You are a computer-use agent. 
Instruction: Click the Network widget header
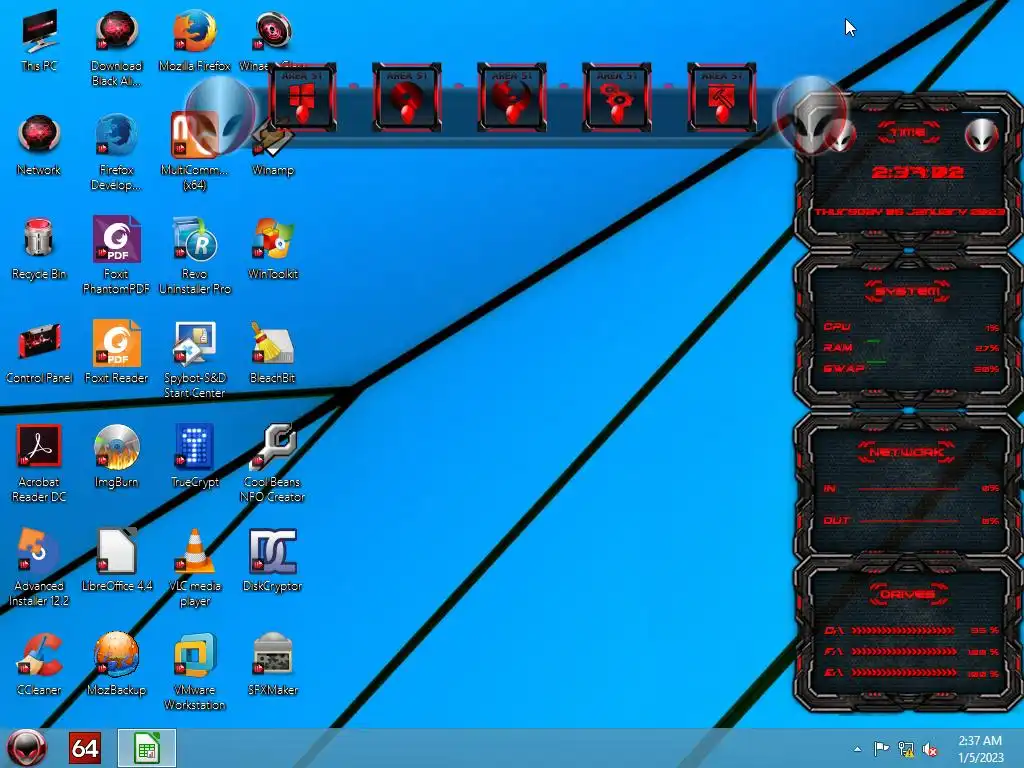click(907, 452)
